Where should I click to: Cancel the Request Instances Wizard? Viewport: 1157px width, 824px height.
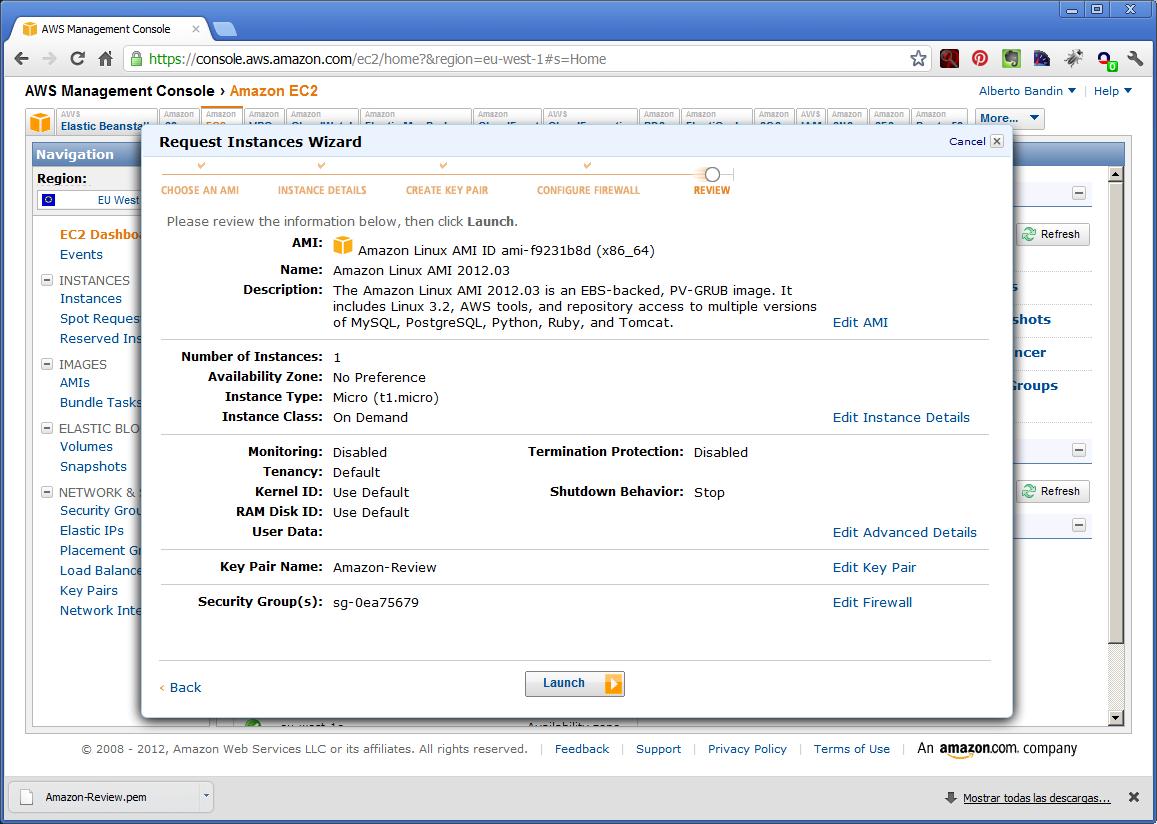point(975,142)
